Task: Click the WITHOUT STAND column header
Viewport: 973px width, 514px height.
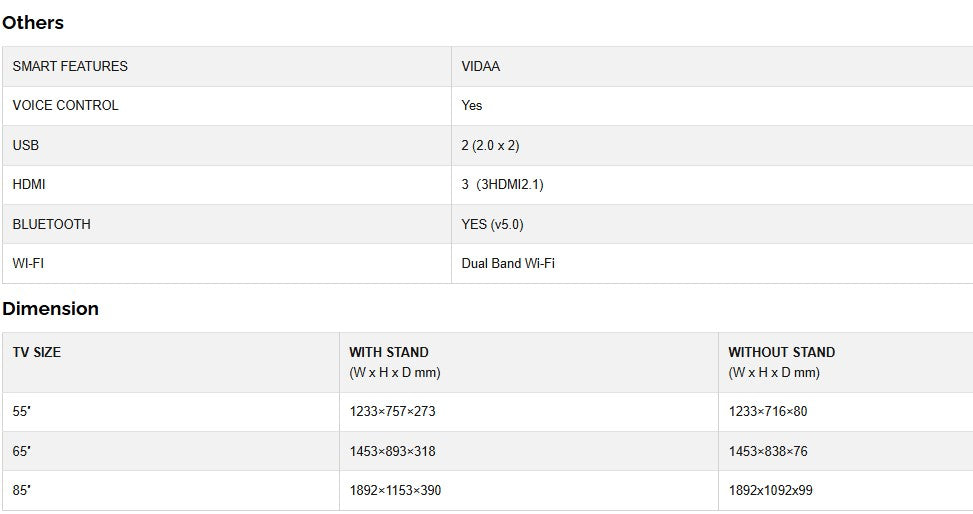Action: [781, 352]
